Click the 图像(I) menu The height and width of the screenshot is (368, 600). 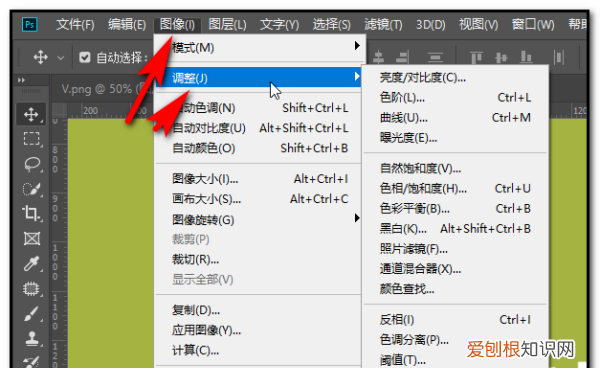(177, 25)
